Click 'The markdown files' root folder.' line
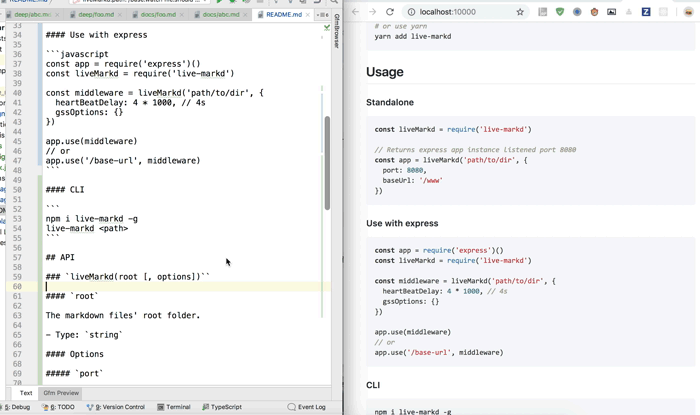Image resolution: width=700 pixels, height=415 pixels. tap(123, 315)
